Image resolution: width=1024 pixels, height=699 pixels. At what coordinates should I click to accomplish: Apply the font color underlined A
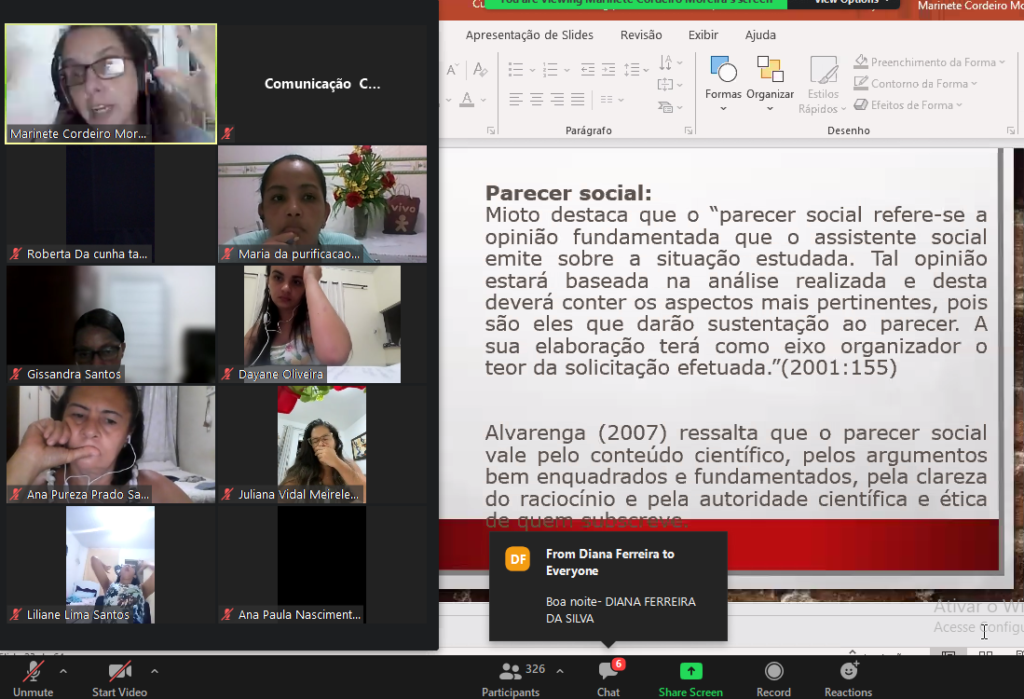pos(467,99)
